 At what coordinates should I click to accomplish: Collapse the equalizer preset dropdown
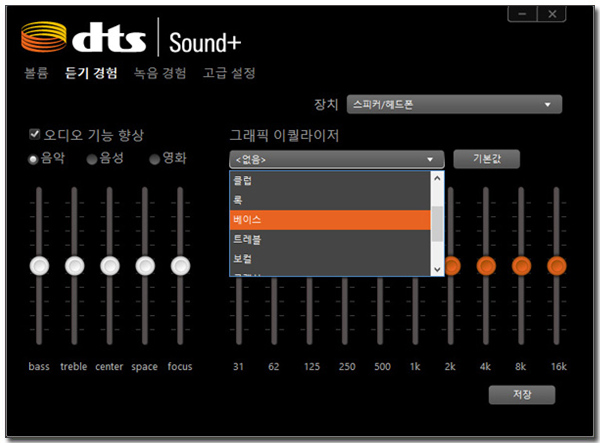(x=431, y=159)
